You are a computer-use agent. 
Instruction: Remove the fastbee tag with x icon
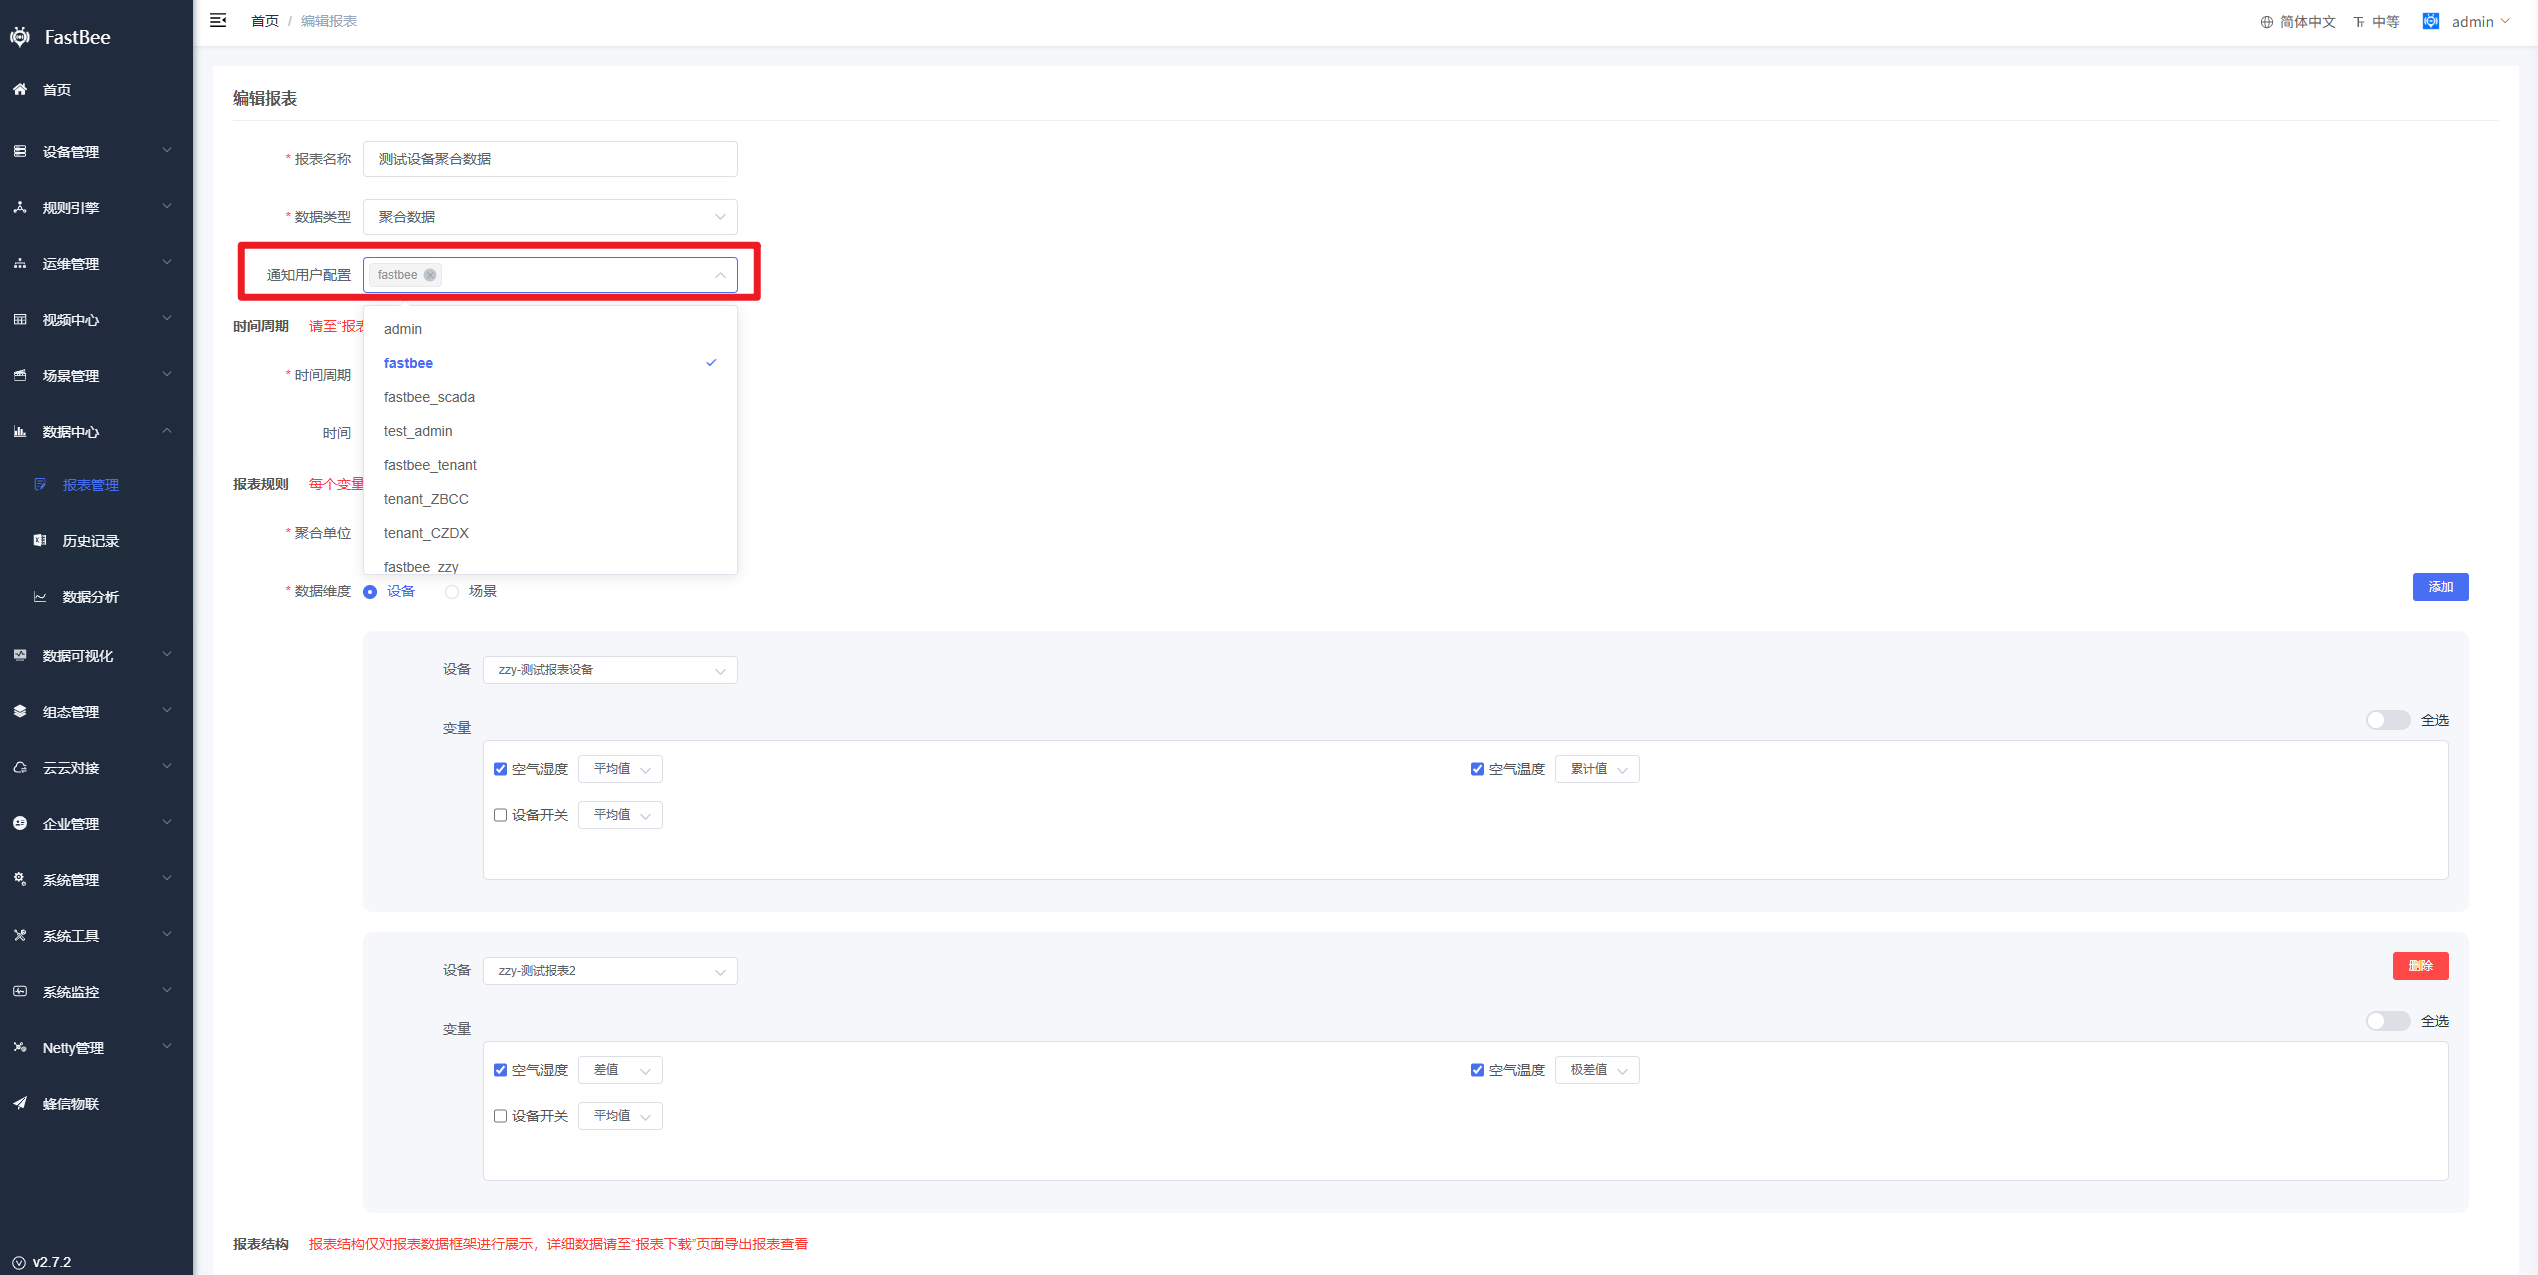430,275
